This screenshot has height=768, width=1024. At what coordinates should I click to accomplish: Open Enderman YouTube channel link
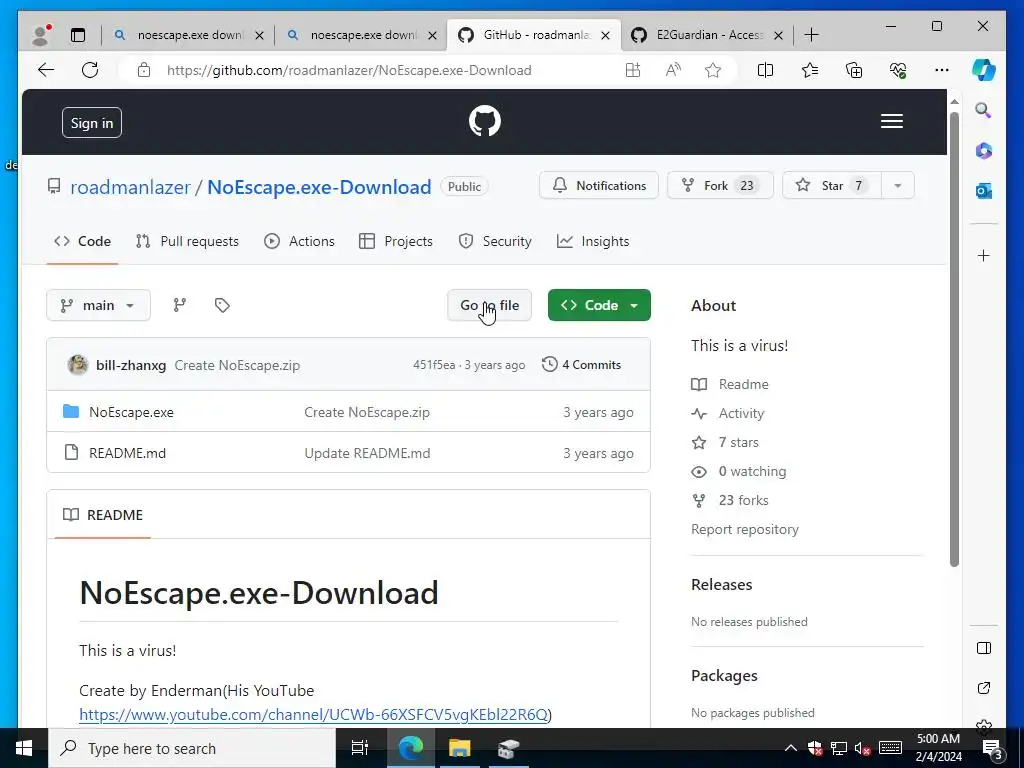[x=313, y=714]
